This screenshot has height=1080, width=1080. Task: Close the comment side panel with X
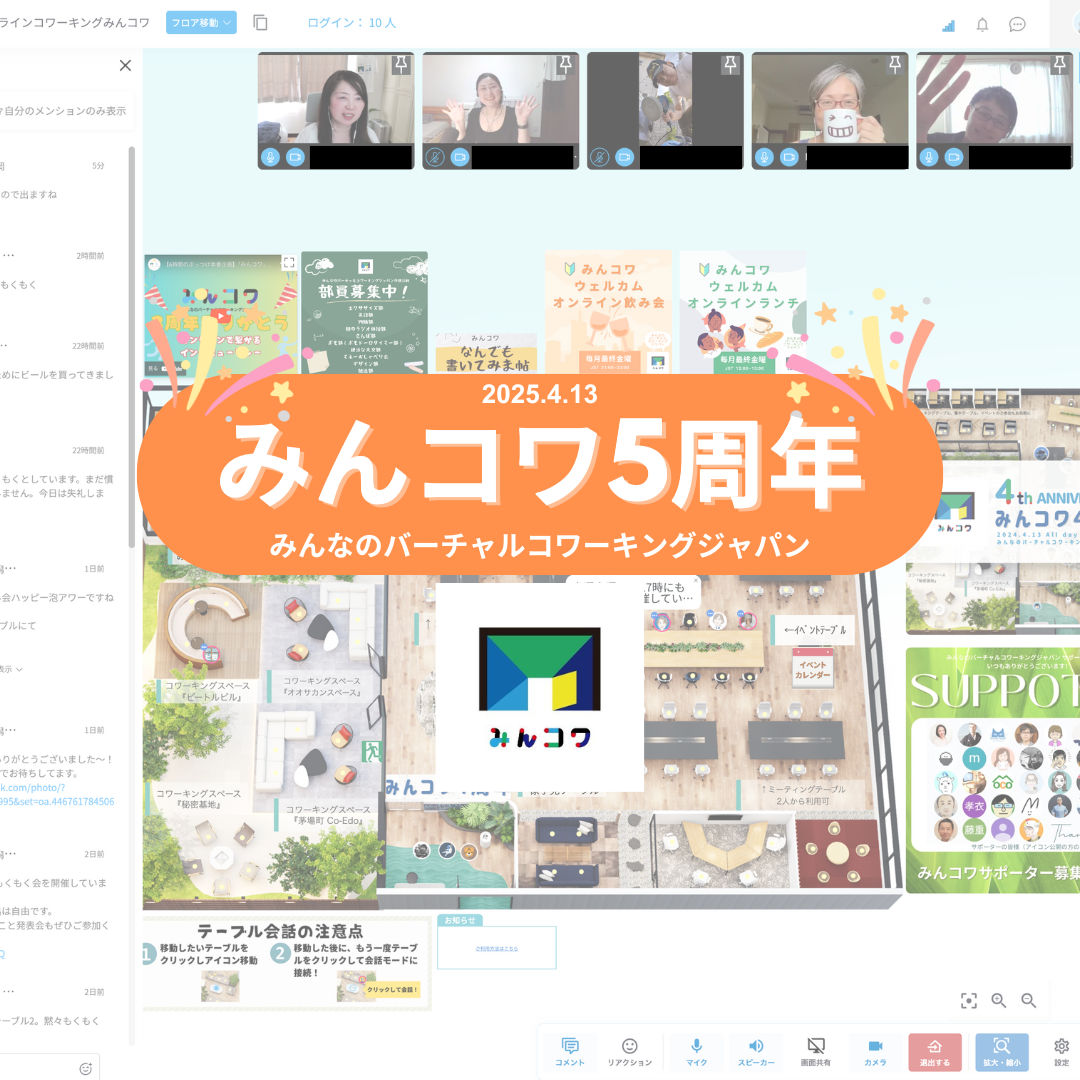125,65
